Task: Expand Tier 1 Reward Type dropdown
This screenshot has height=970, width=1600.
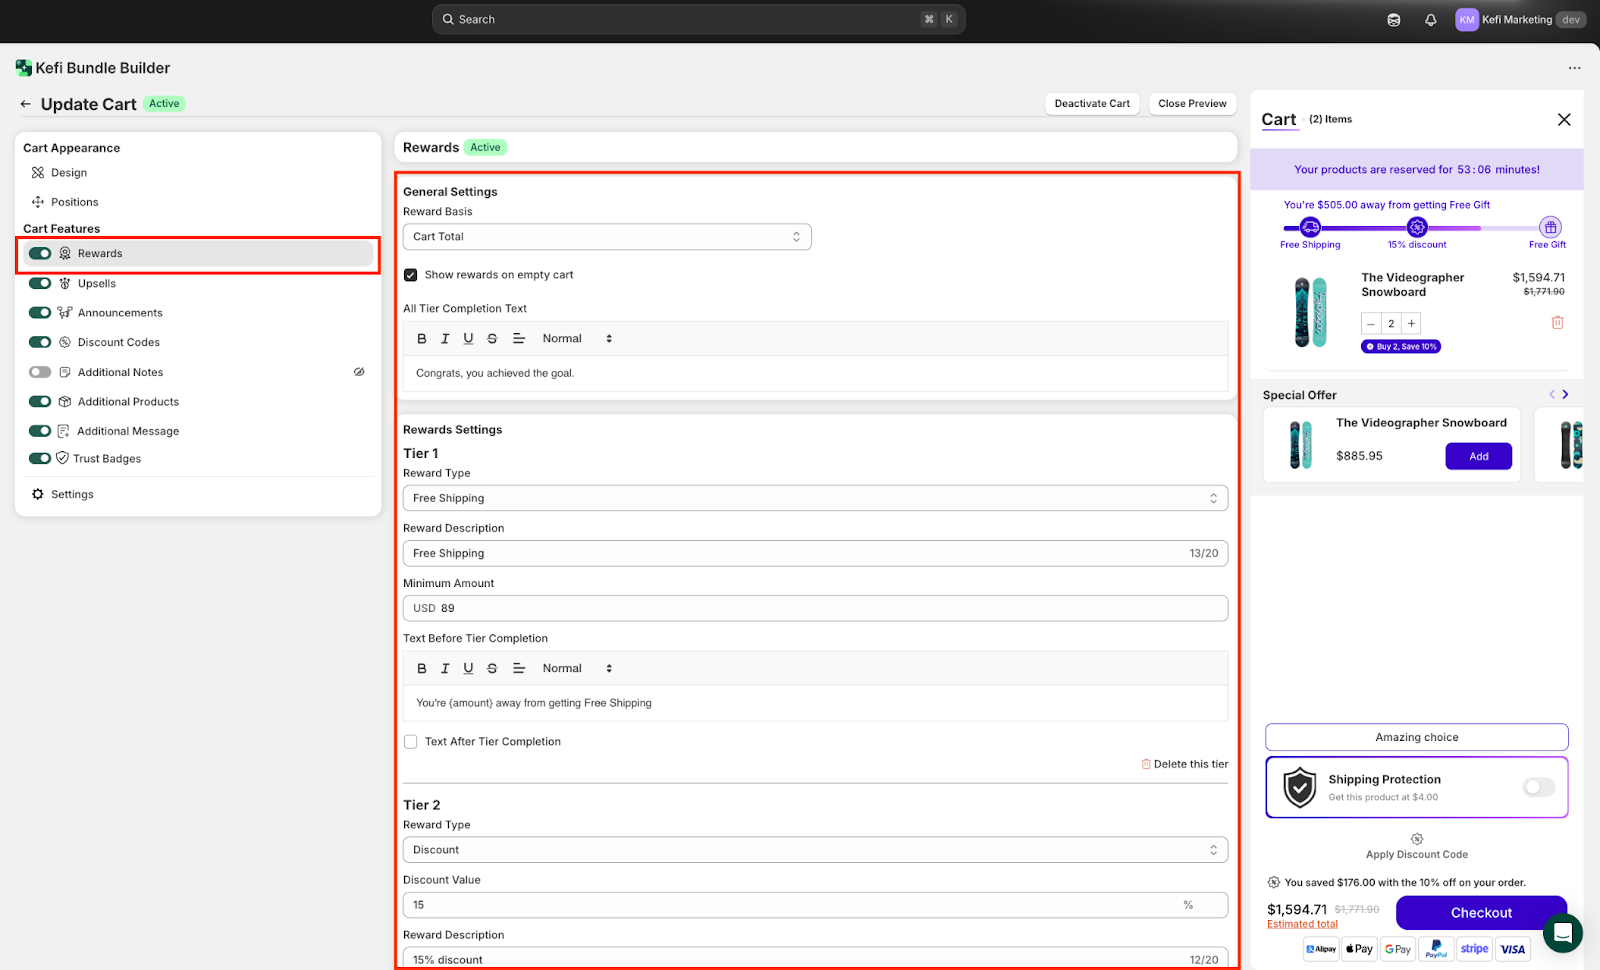Action: 814,498
